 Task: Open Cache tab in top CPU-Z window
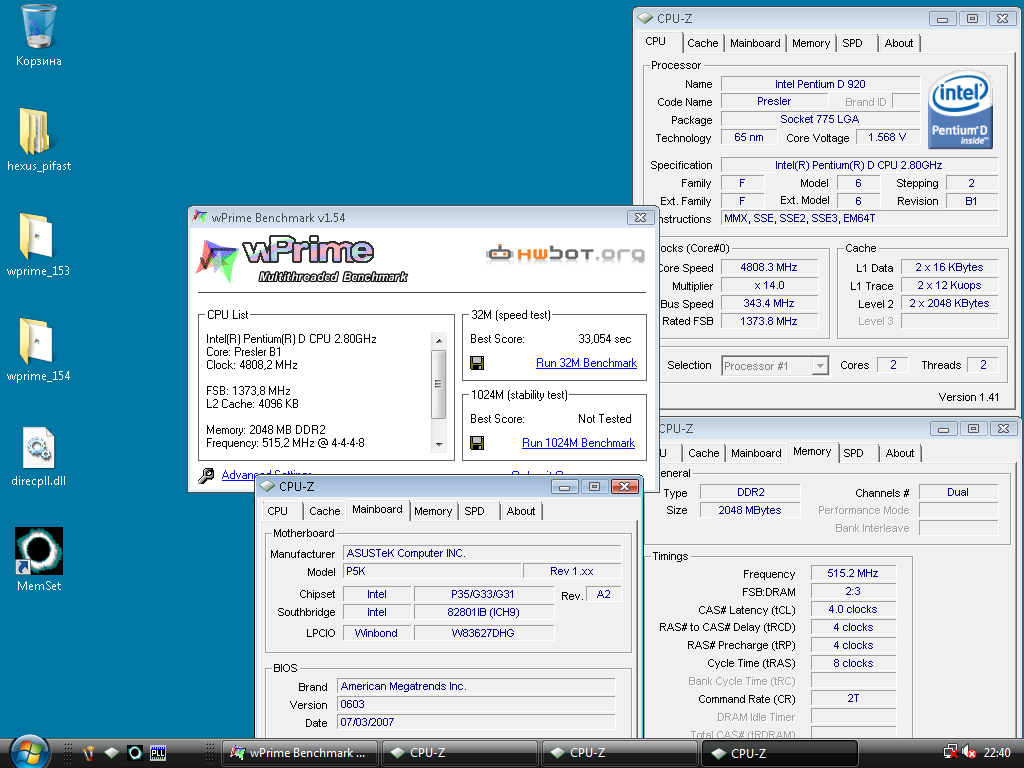coord(703,43)
